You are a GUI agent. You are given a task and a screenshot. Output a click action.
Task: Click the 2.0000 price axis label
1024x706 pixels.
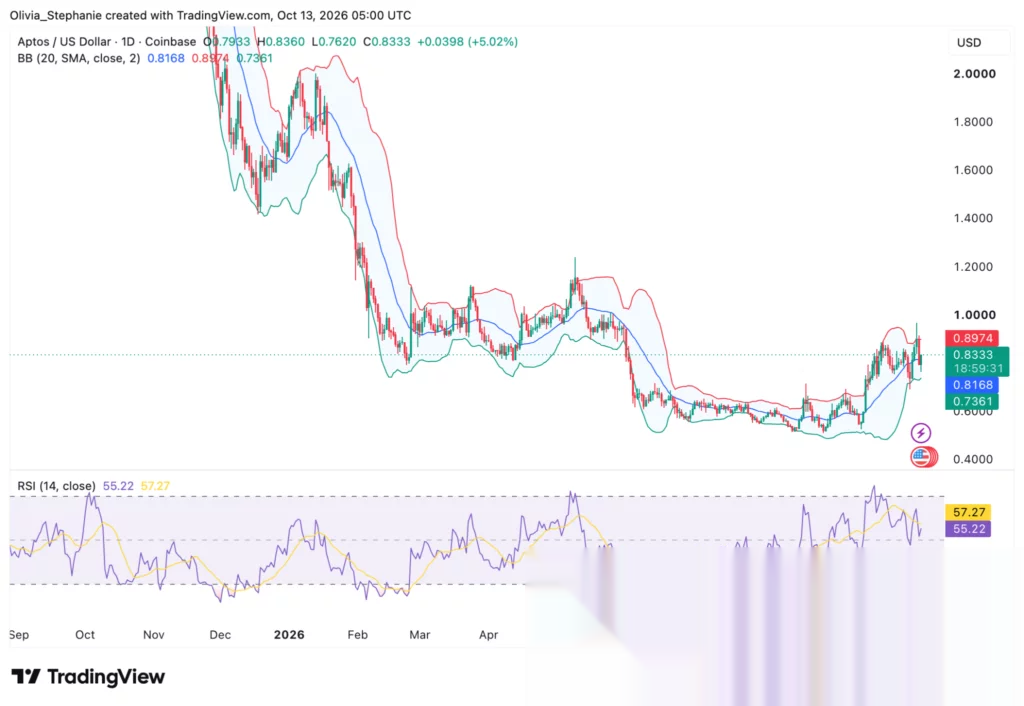click(974, 74)
